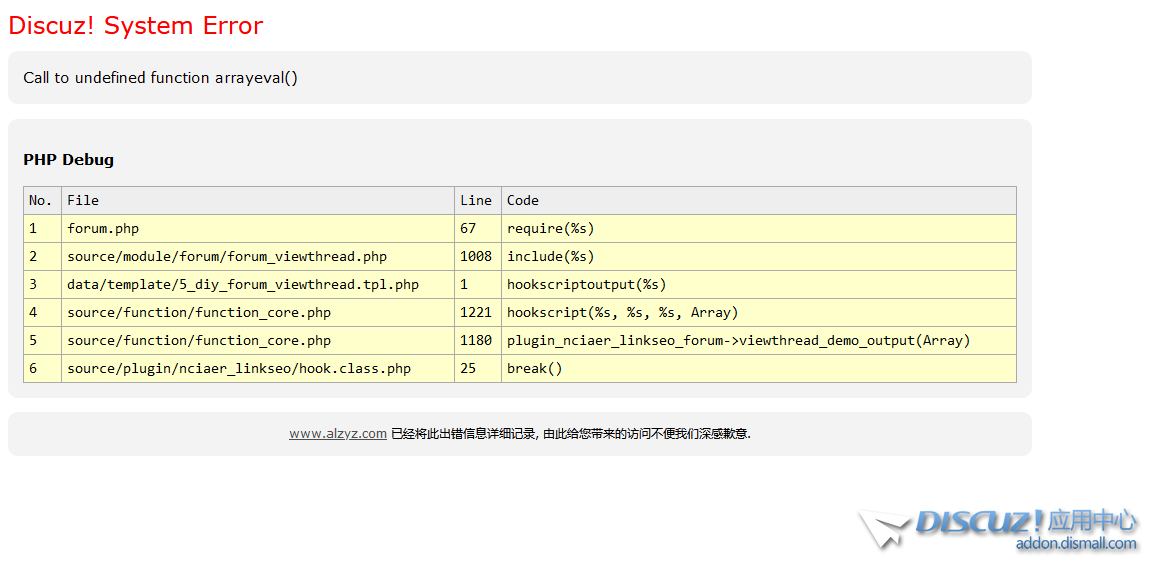Screen dimensions: 1155x569
Task: Click the hookscriptoutput(%s) code cell
Action: pos(586,285)
